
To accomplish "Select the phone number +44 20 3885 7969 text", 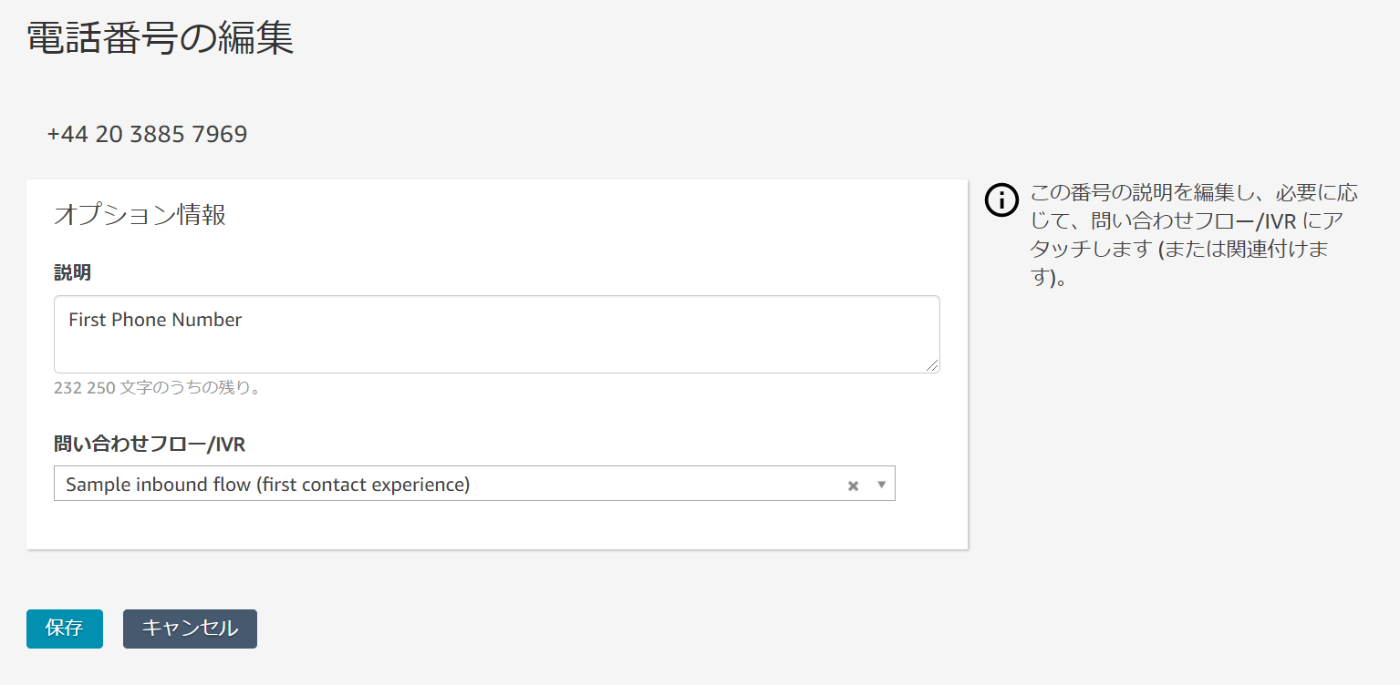I will 147,134.
